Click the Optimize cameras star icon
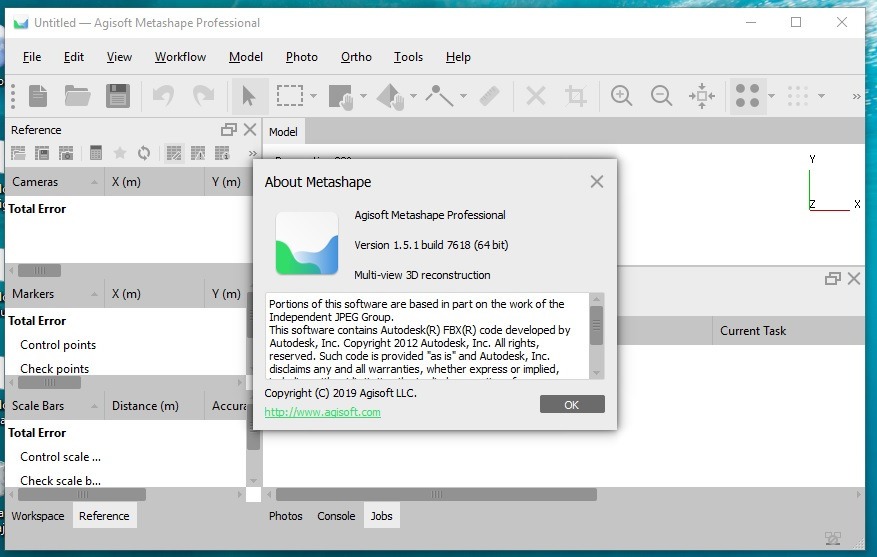The width and height of the screenshot is (877, 557). point(120,153)
